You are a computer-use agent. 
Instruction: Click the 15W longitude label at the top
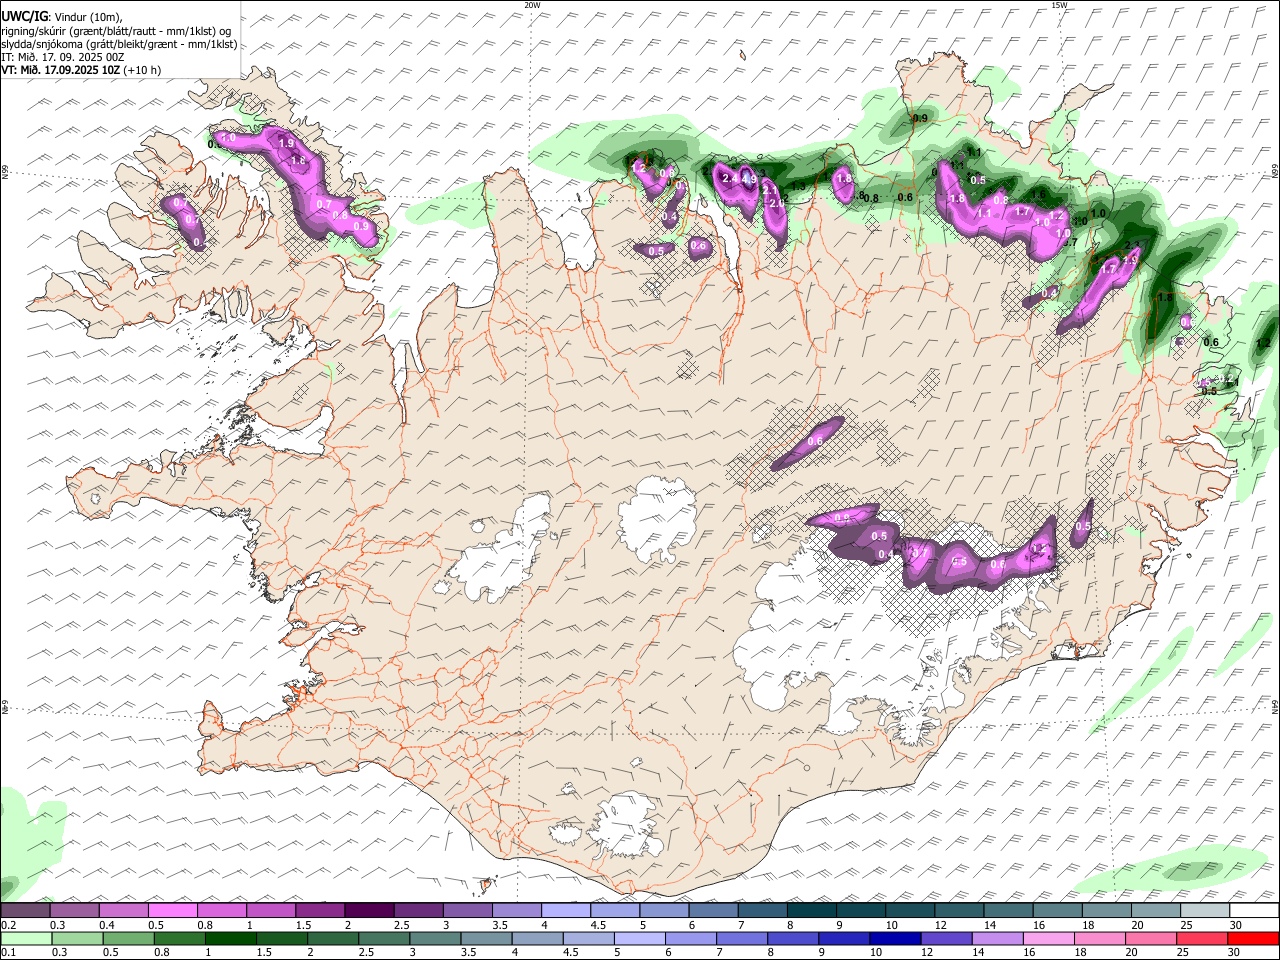[1059, 5]
